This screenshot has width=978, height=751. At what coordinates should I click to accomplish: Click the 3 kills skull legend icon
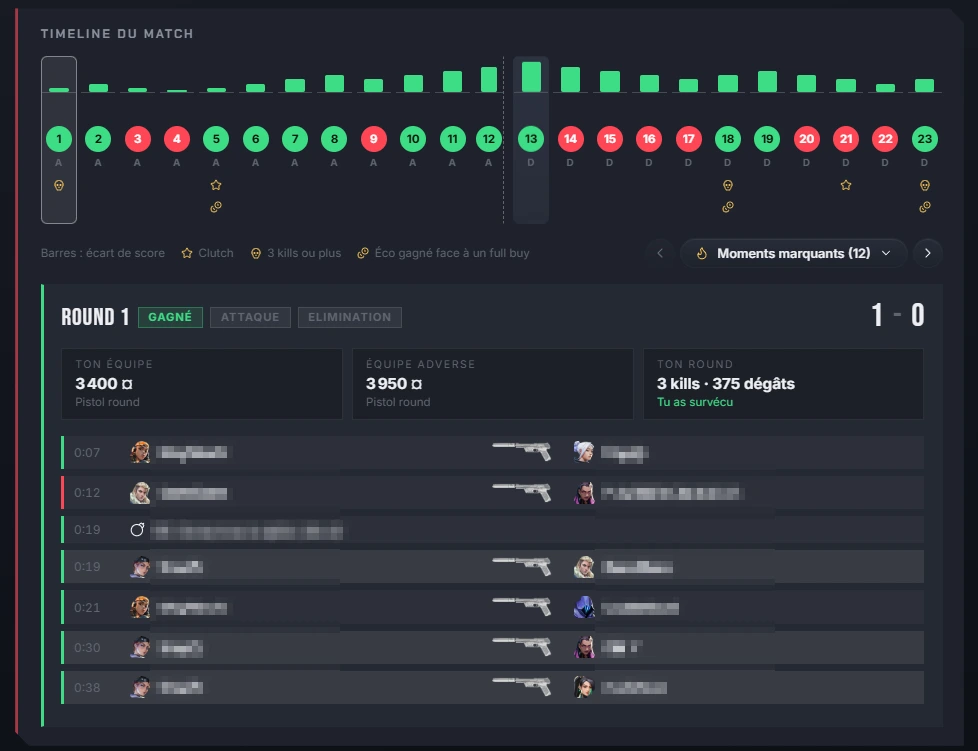click(x=255, y=253)
